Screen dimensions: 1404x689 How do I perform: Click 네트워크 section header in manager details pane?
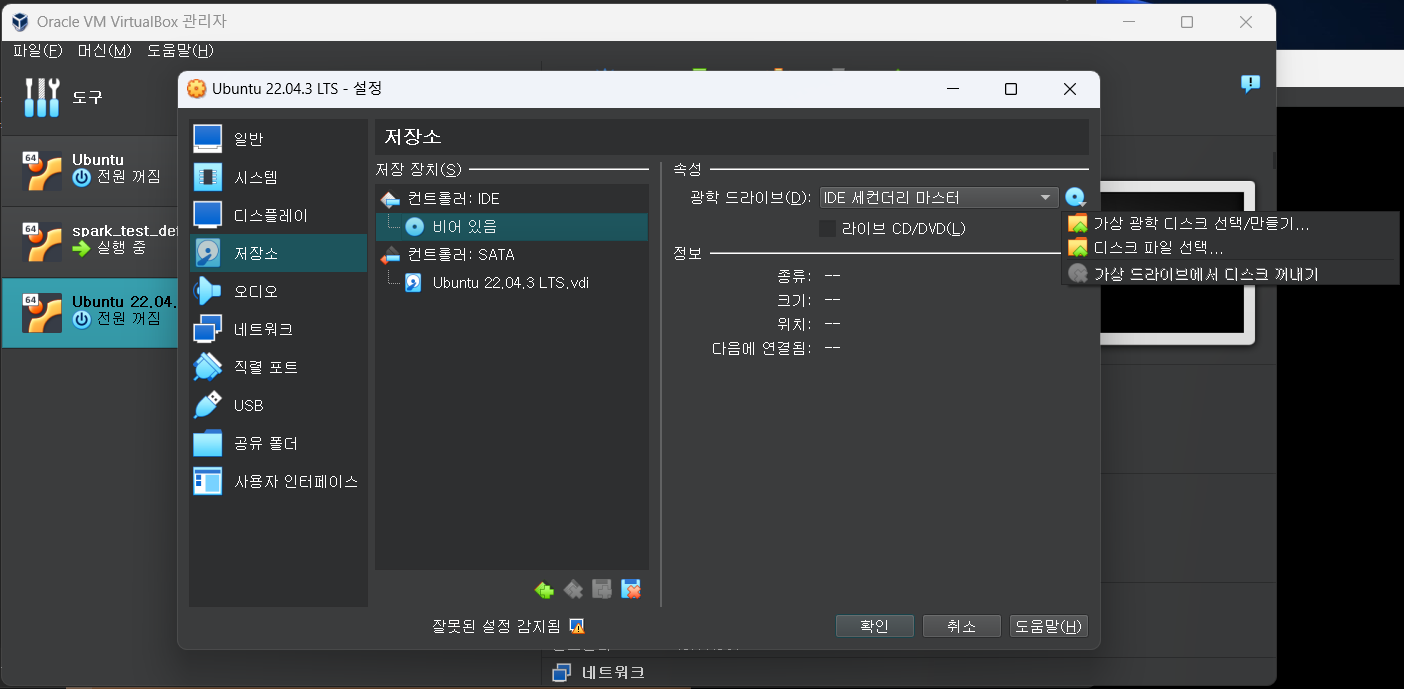[x=612, y=672]
